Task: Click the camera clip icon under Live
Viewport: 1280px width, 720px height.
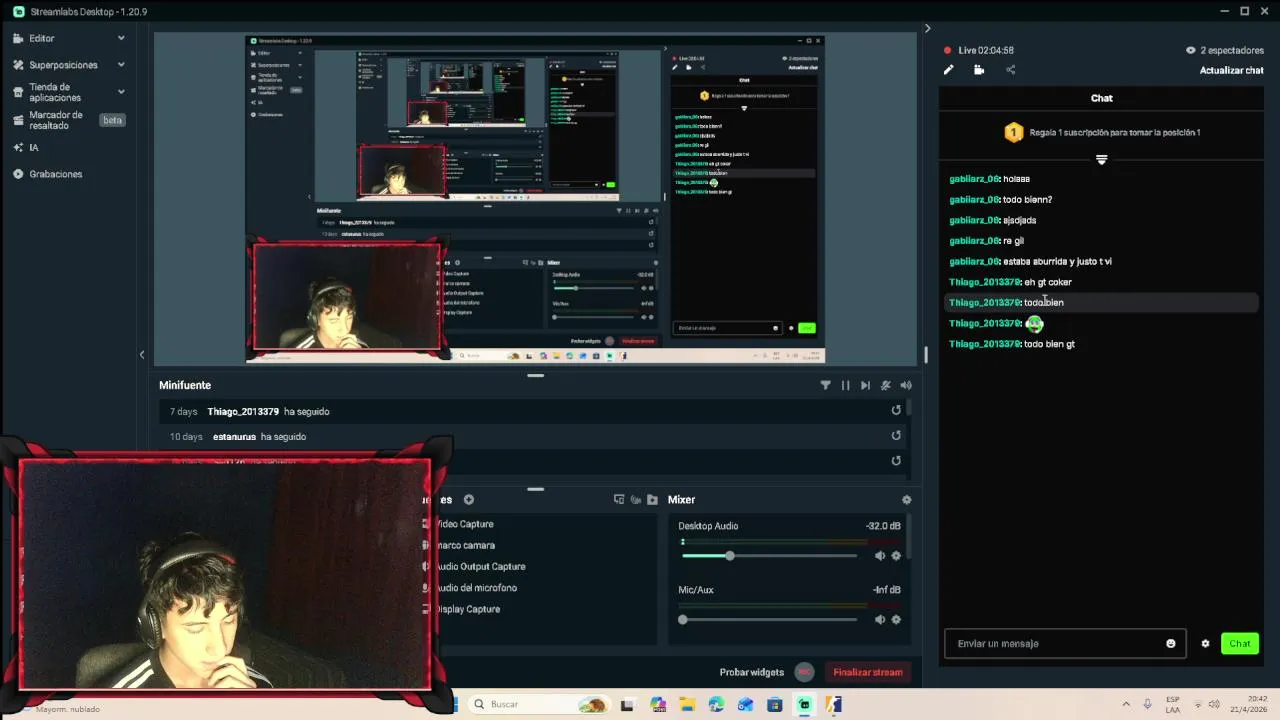Action: [x=979, y=70]
